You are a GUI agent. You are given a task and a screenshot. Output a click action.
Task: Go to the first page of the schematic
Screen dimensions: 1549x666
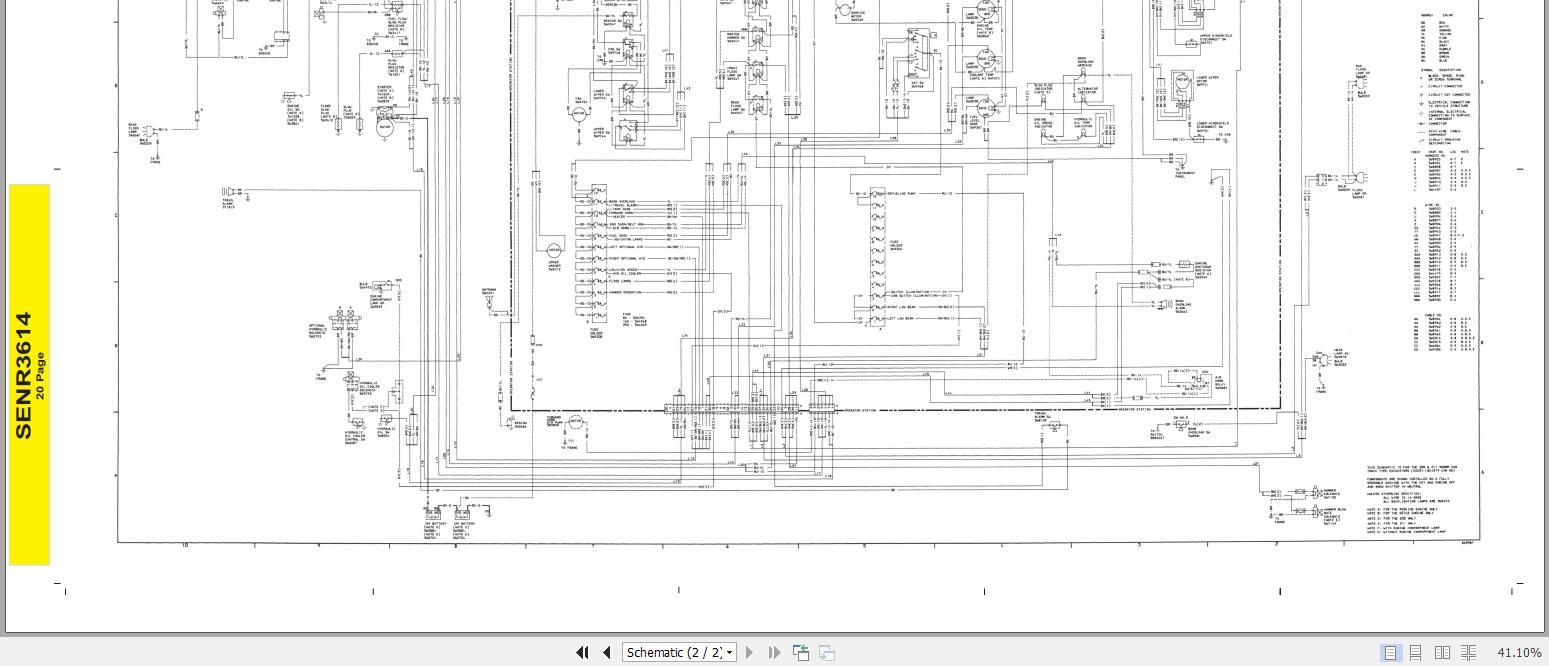[582, 652]
